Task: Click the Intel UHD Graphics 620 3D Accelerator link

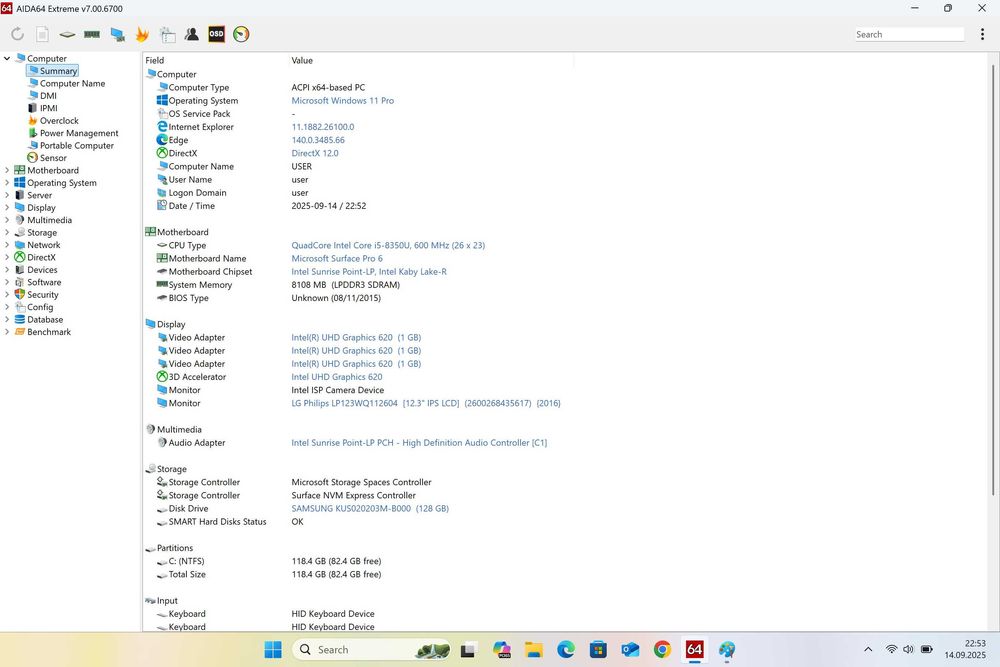Action: point(337,377)
